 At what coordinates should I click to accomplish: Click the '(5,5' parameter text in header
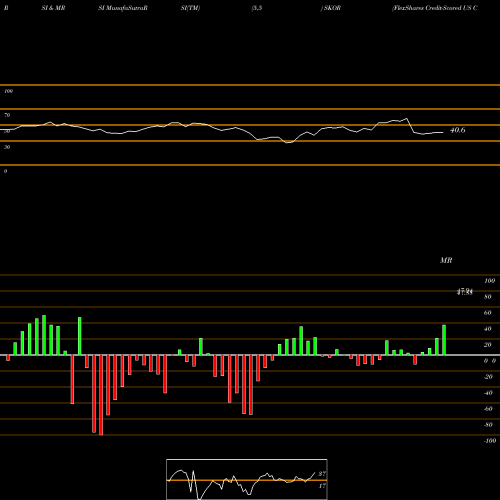click(x=257, y=8)
